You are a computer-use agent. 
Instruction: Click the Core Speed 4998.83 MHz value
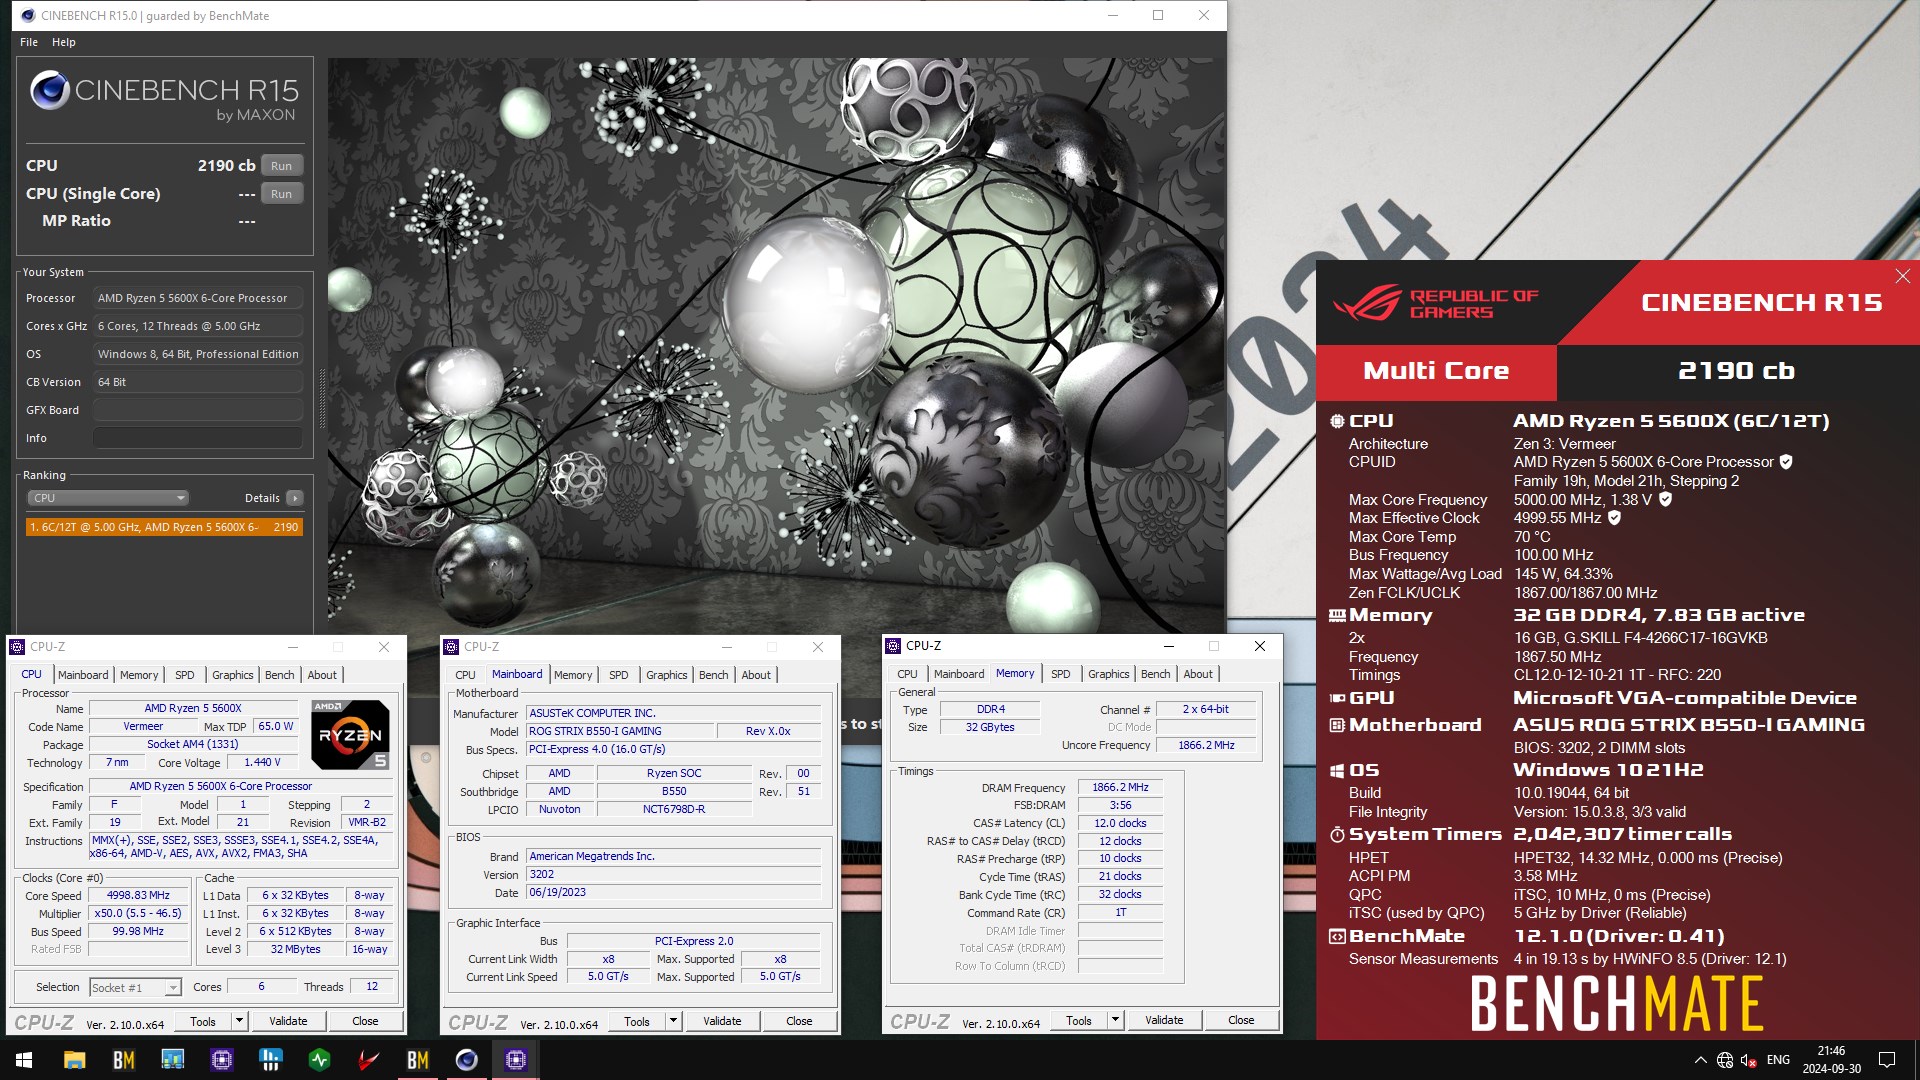coord(138,896)
